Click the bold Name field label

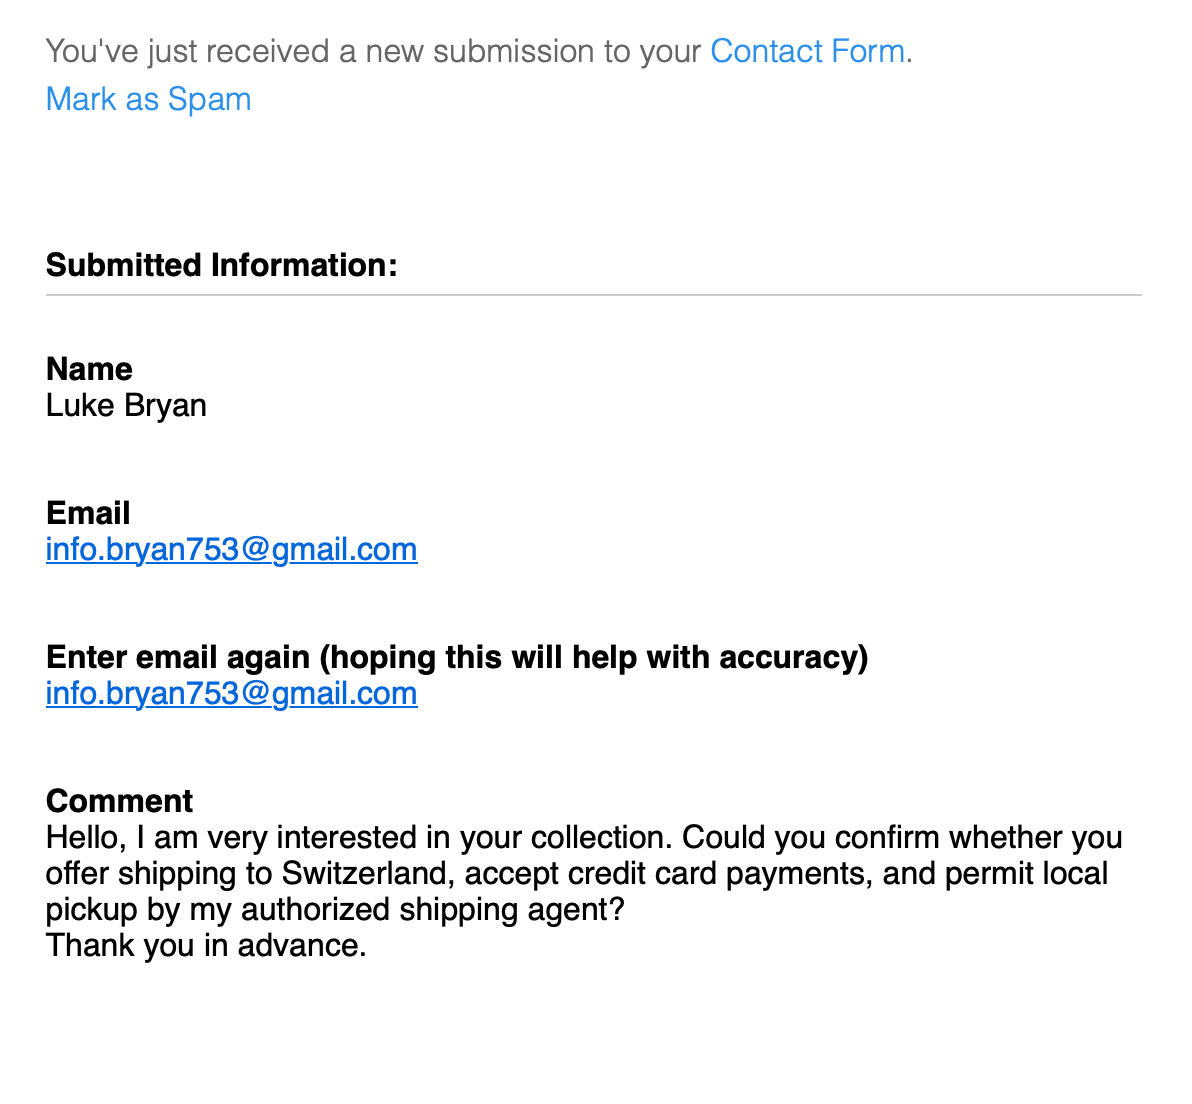click(x=89, y=369)
